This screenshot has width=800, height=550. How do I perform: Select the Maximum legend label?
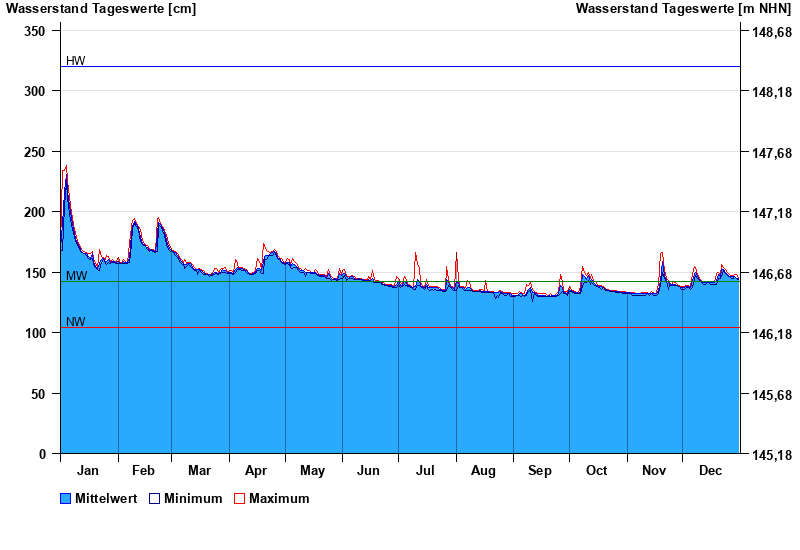(x=279, y=499)
